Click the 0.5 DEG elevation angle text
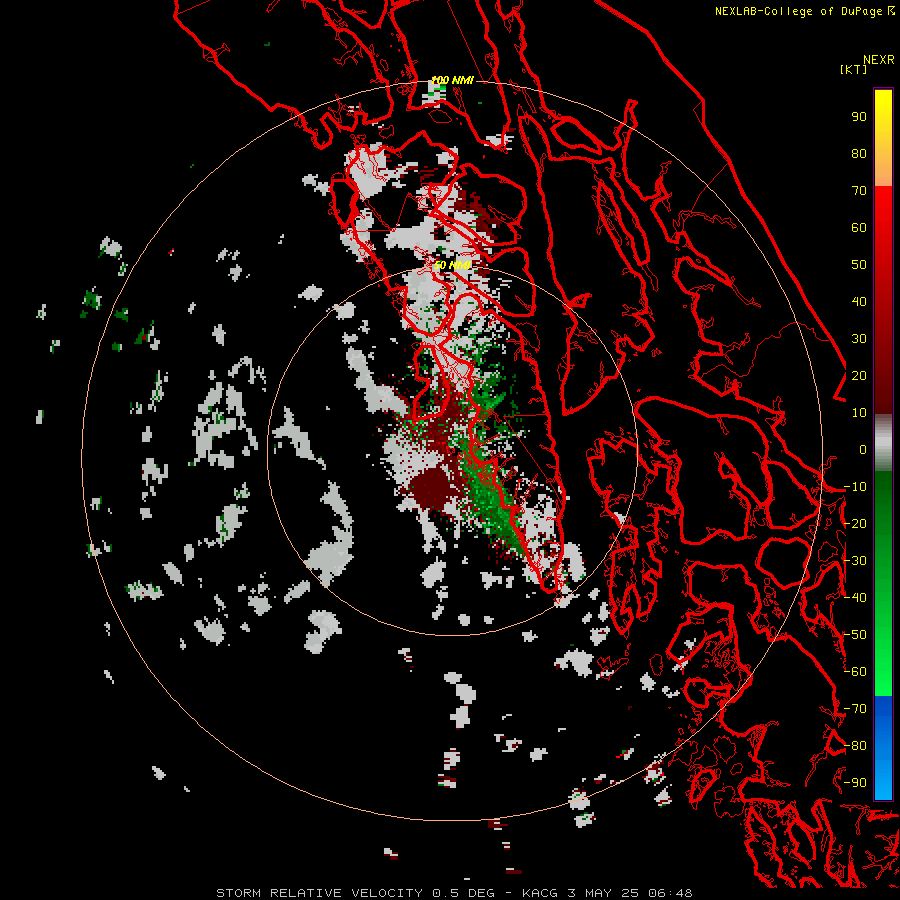 coord(463,893)
